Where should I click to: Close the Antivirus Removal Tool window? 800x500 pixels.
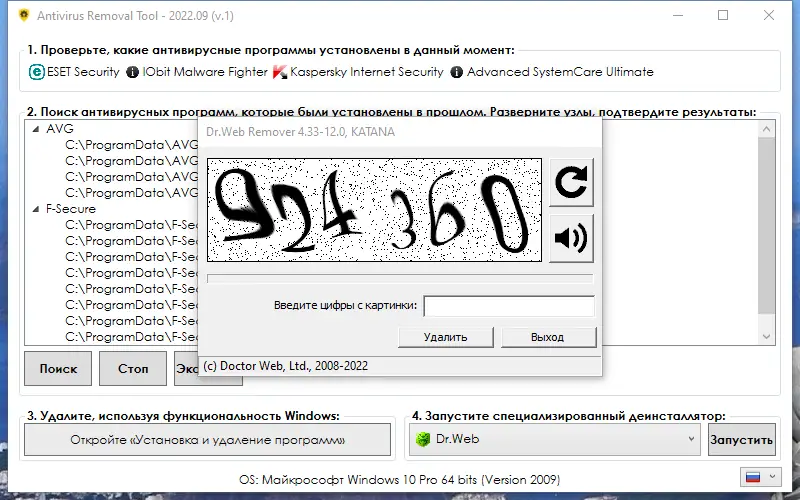coord(769,15)
